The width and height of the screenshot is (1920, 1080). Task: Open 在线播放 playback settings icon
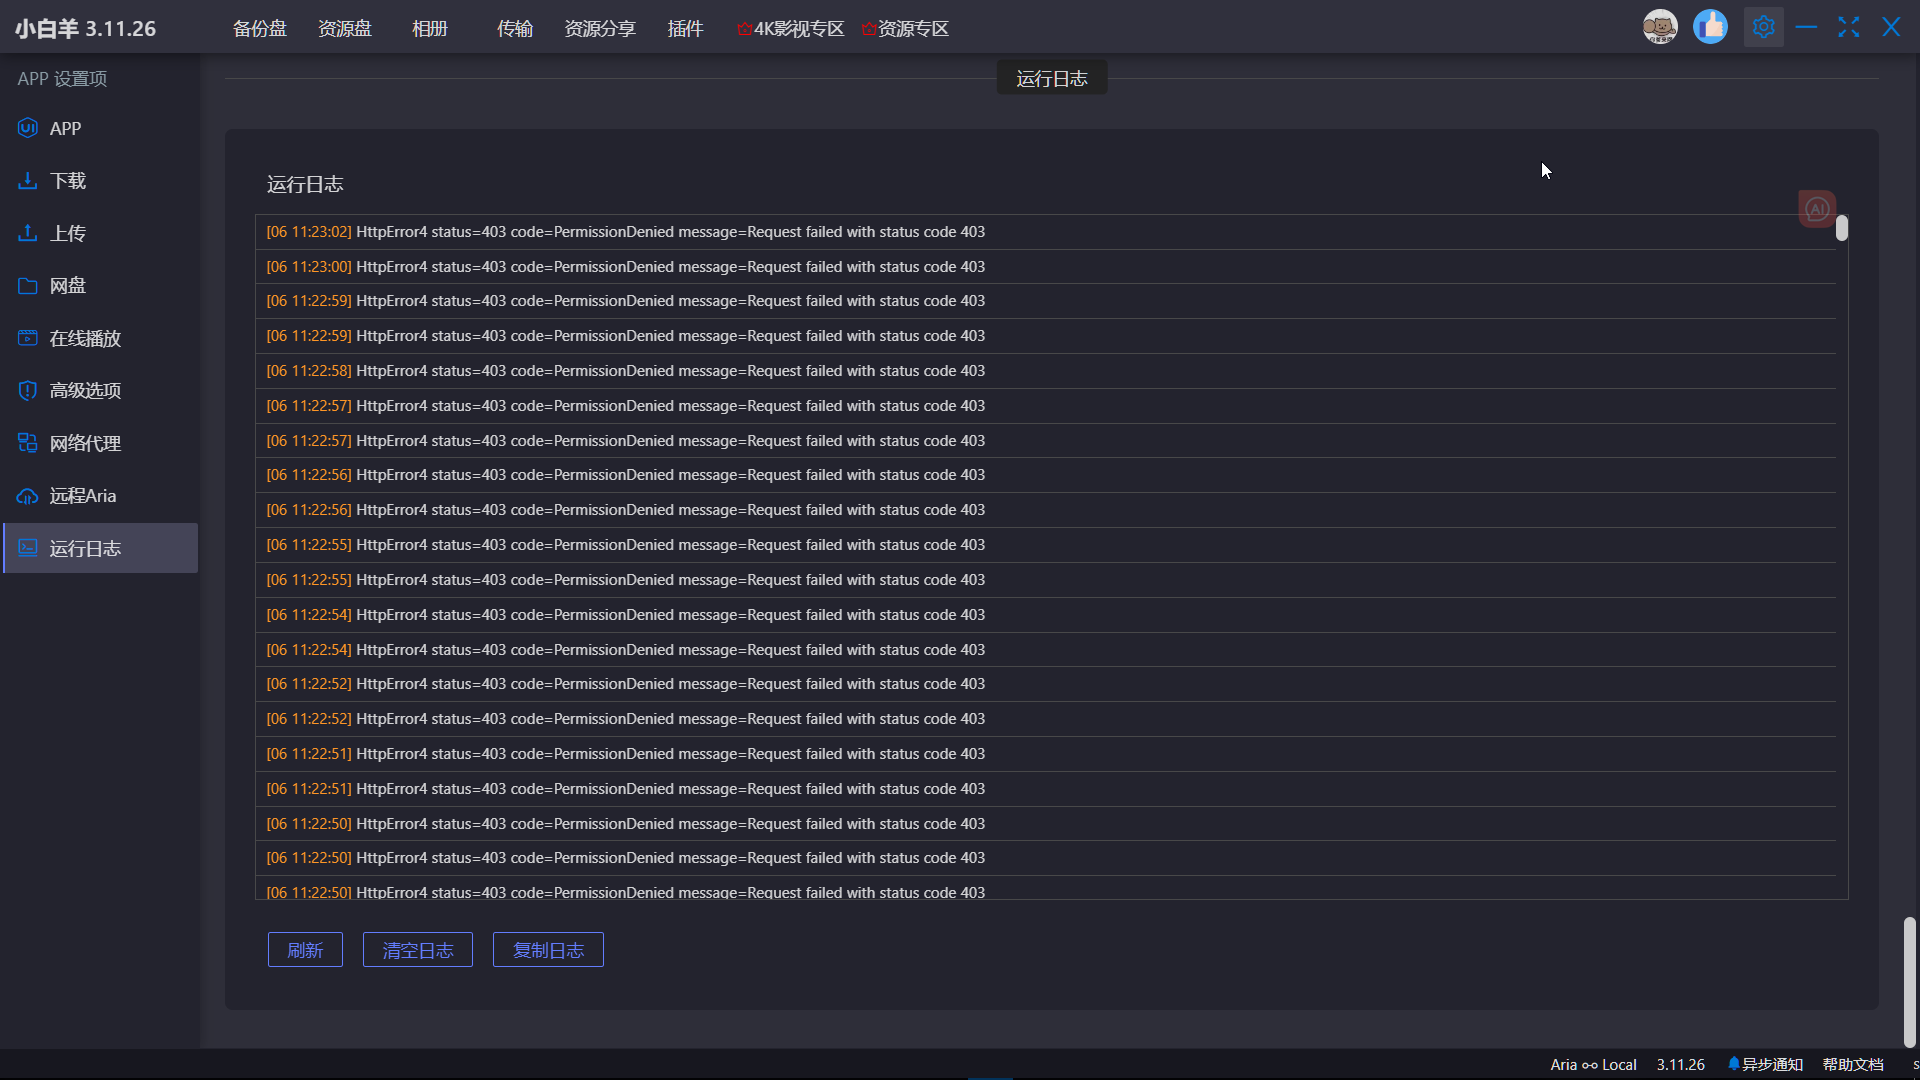(x=26, y=338)
